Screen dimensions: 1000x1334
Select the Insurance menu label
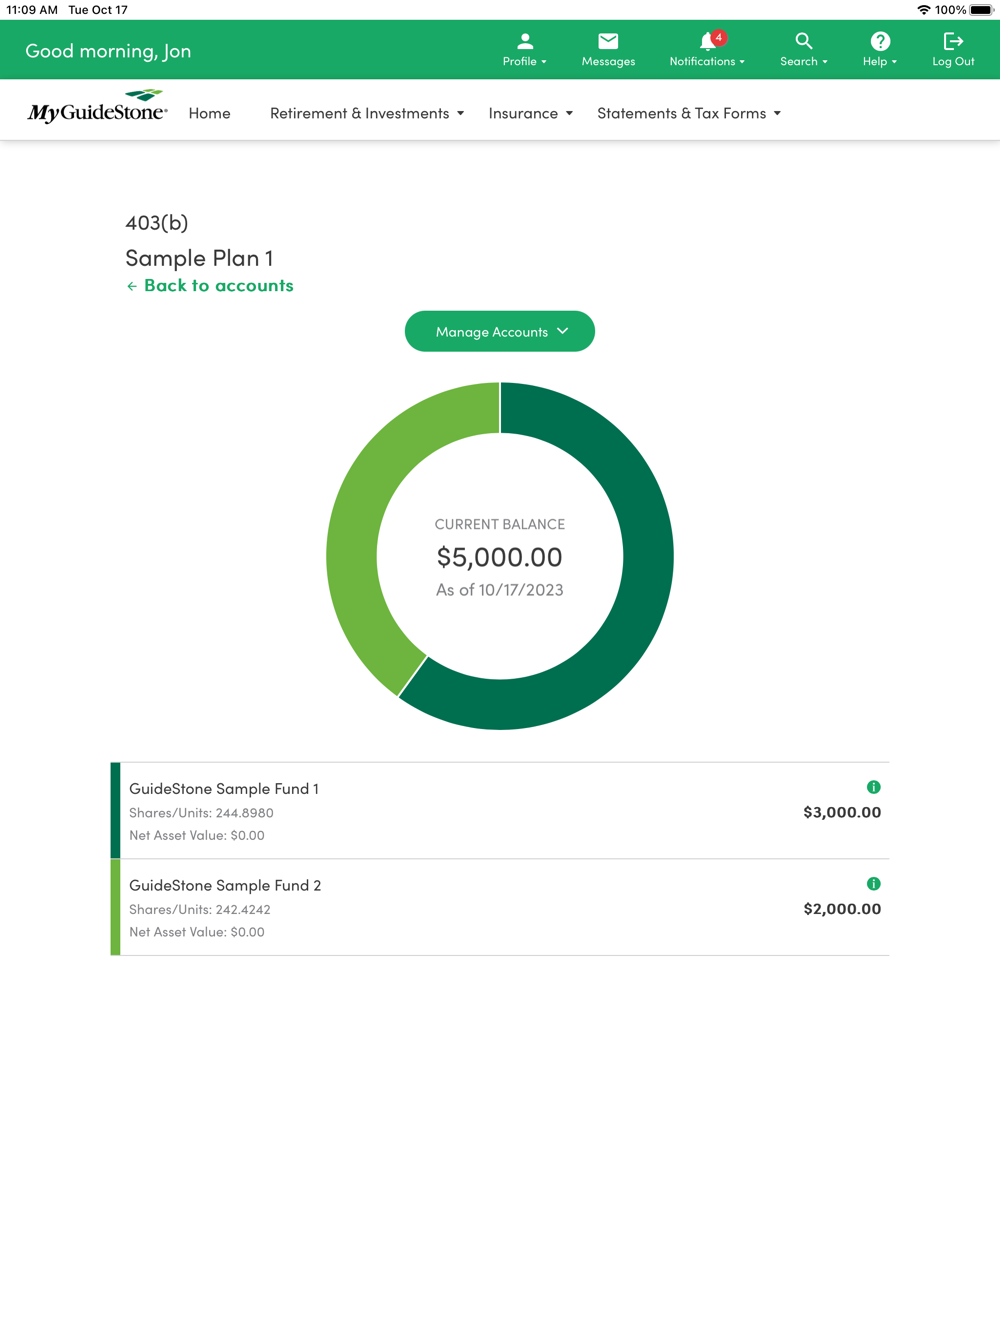(523, 113)
